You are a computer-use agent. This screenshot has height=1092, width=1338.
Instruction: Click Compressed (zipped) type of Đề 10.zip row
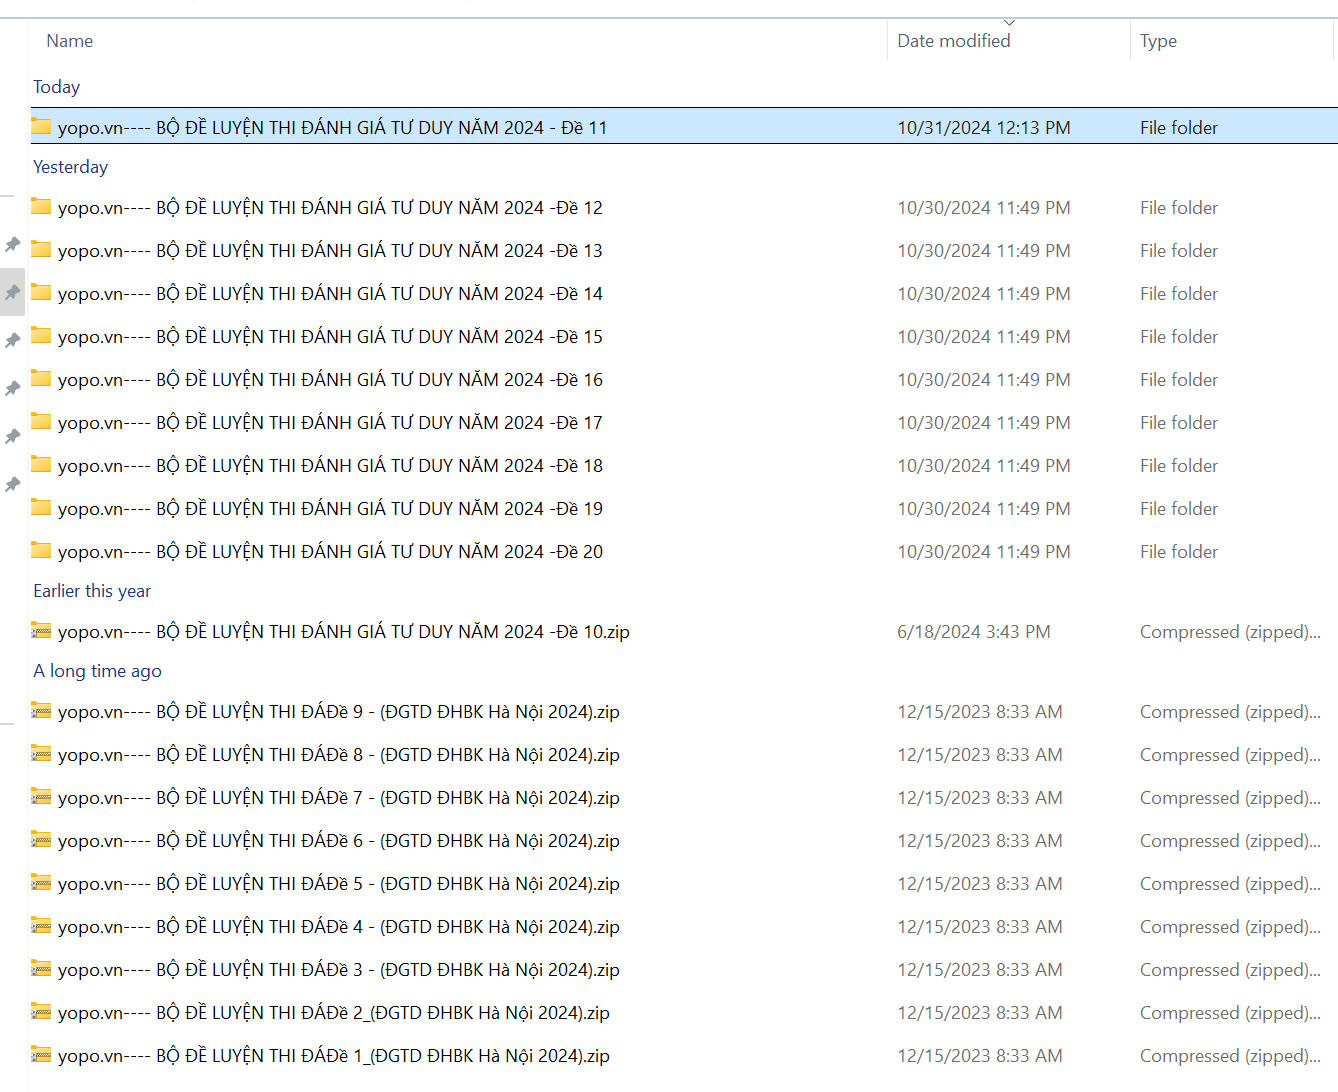click(1230, 631)
